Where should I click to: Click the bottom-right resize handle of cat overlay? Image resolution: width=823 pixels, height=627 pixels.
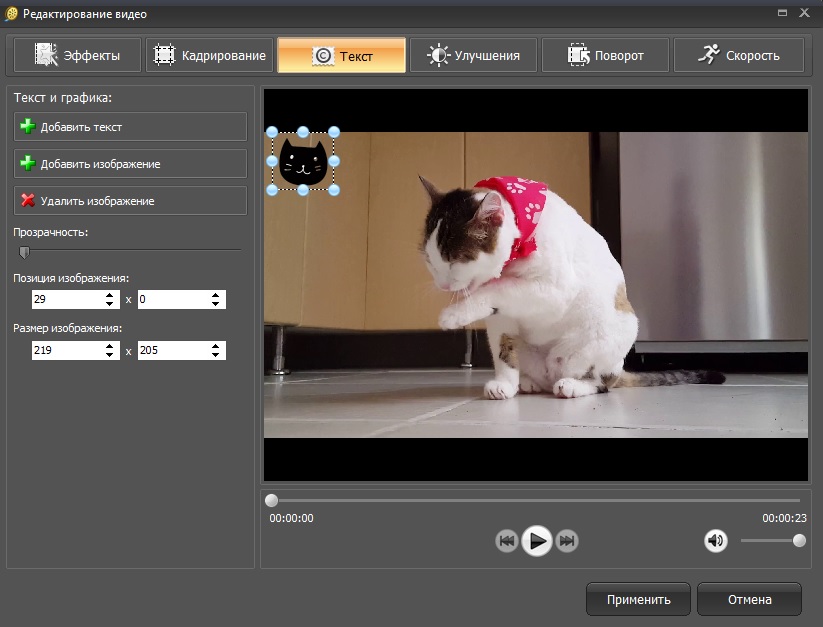(334, 190)
